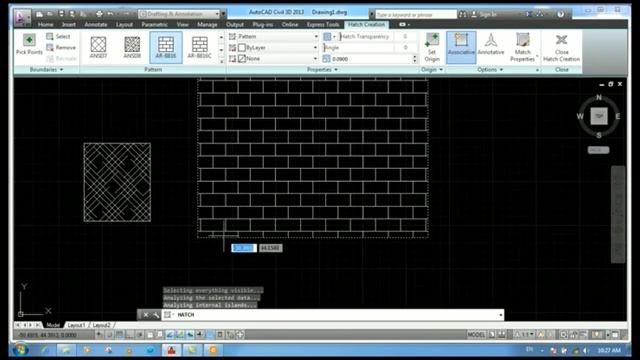Screen dimensions: 640x360
Task: Select the ANSI37 hatch pattern
Action: coord(98,47)
